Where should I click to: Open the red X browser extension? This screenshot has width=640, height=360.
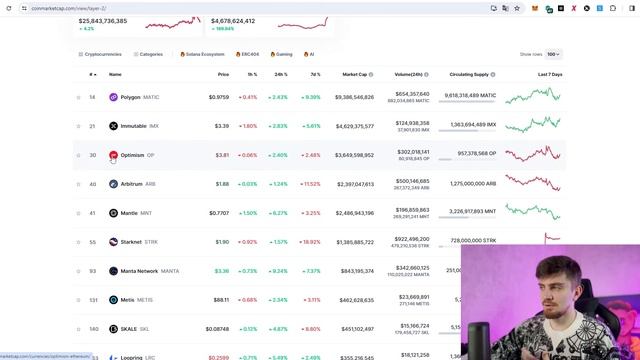(x=574, y=8)
